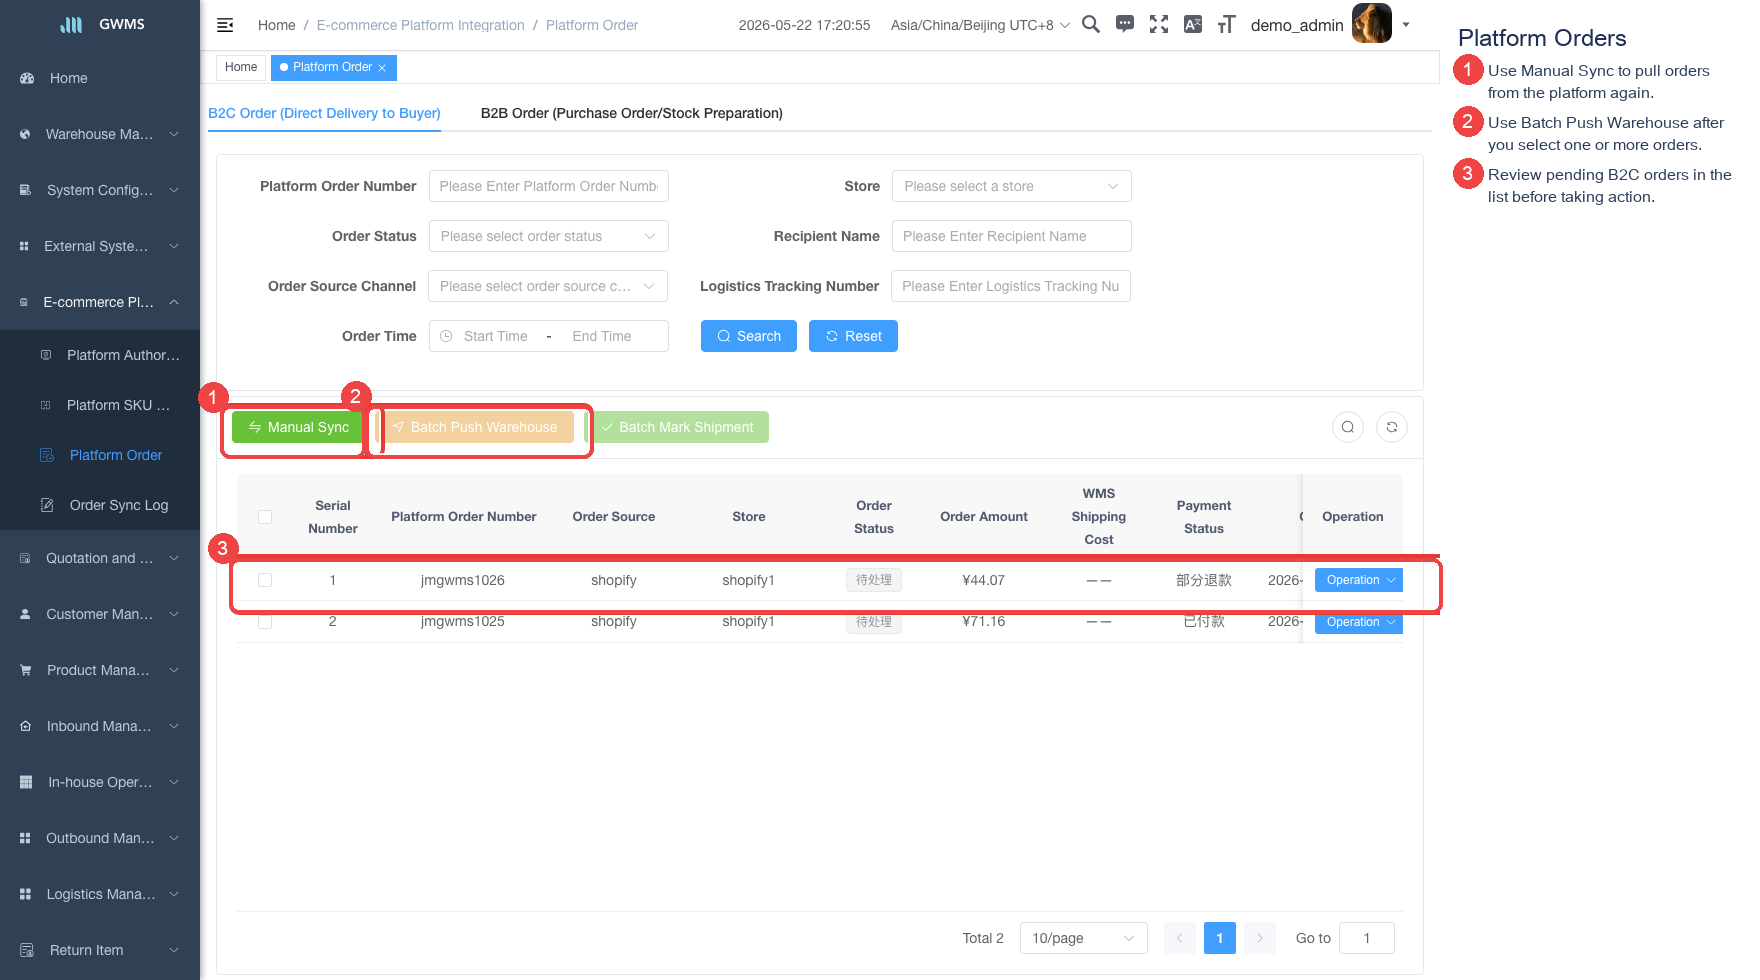The height and width of the screenshot is (980, 1760).
Task: Click order number jmgwms1026 cell
Action: tap(463, 580)
